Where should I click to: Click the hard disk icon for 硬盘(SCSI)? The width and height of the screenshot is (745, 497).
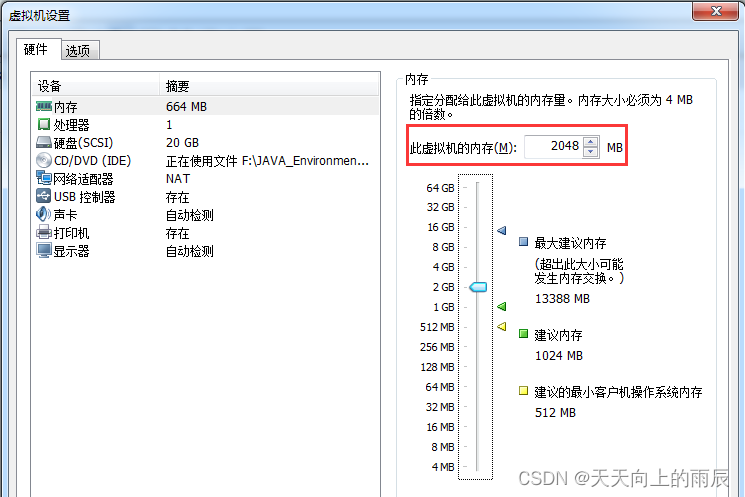(x=44, y=143)
